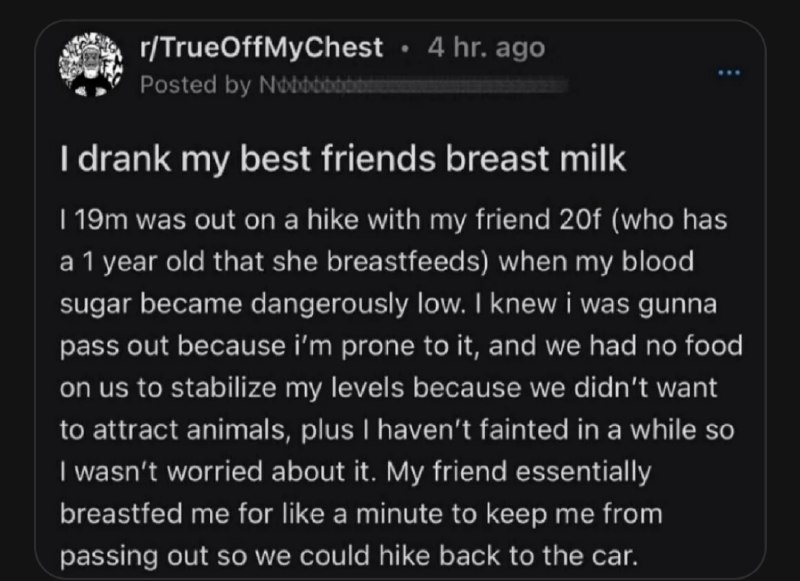This screenshot has height=581, width=800.
Task: Click the dot separator after subreddit name
Action: [x=405, y=49]
